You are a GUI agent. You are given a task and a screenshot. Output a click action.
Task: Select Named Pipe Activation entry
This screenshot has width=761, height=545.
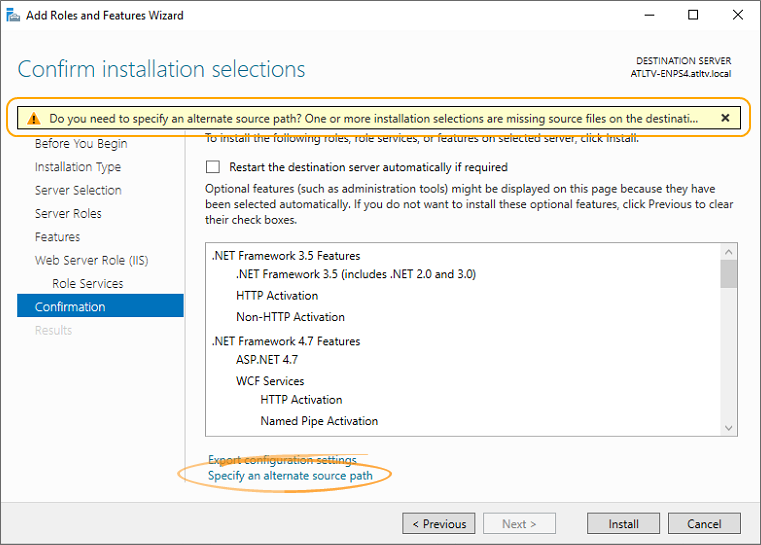319,421
